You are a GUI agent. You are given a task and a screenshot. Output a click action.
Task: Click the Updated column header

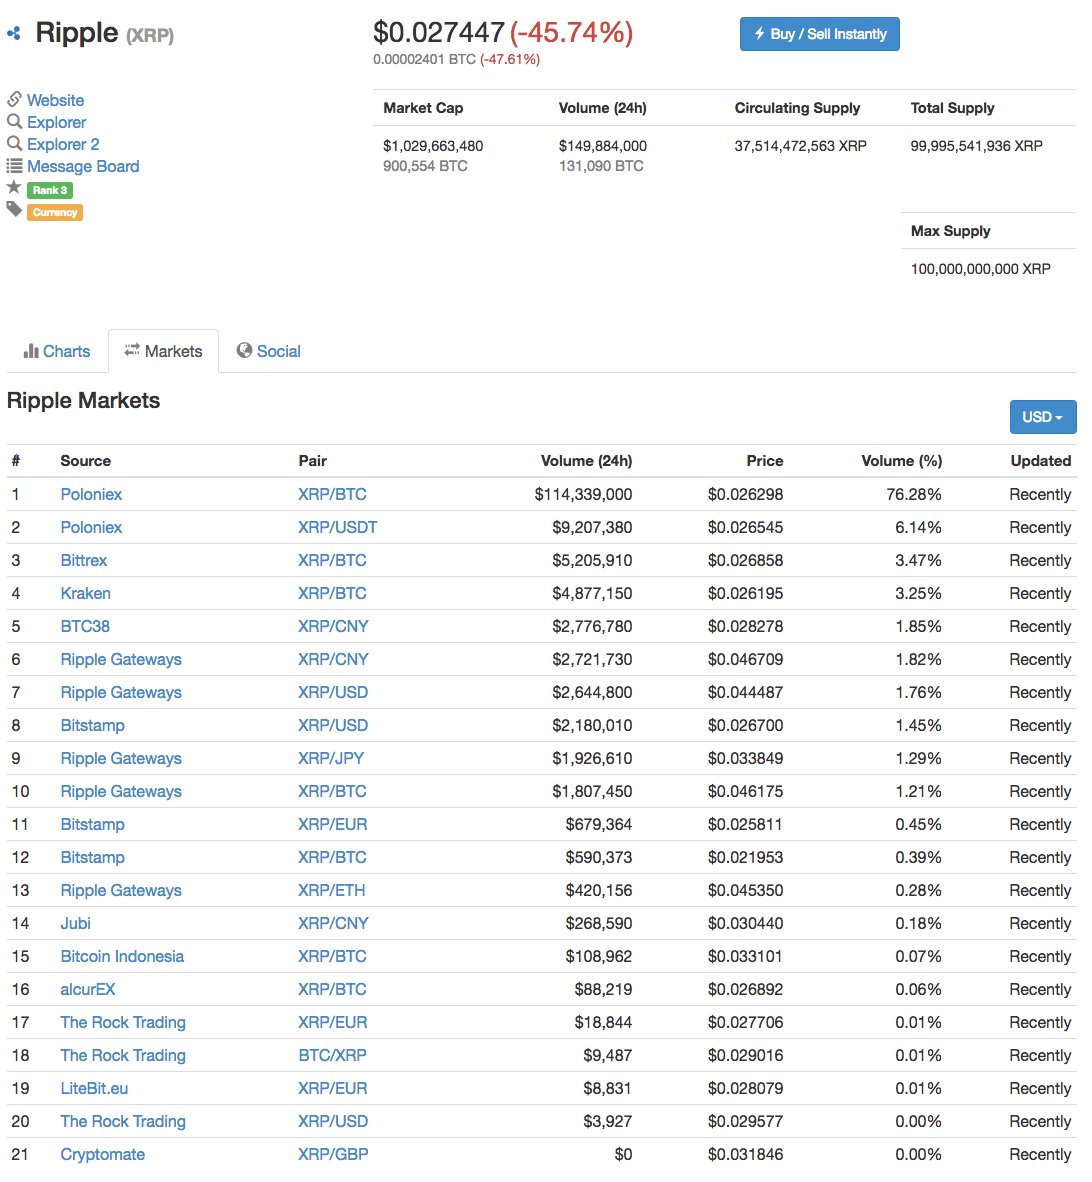pyautogui.click(x=1041, y=461)
